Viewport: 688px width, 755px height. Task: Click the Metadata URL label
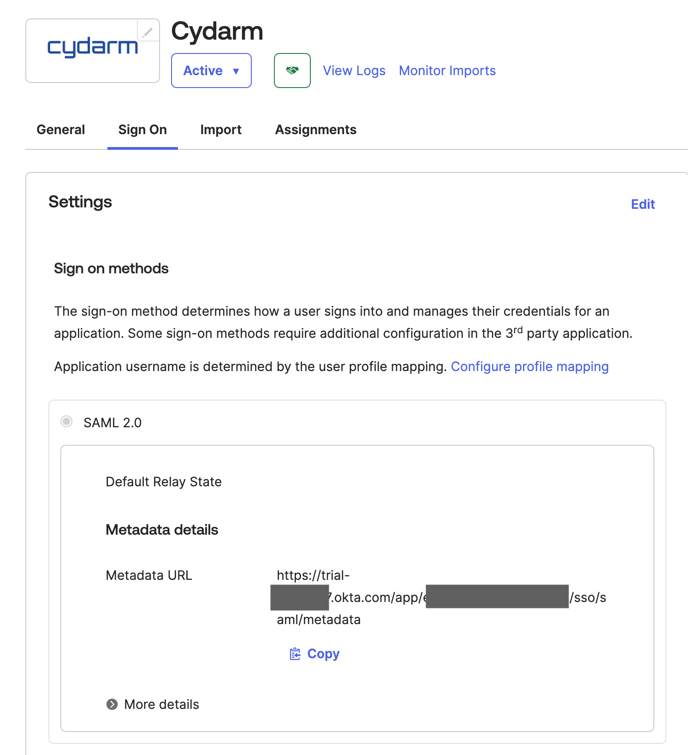click(x=149, y=575)
